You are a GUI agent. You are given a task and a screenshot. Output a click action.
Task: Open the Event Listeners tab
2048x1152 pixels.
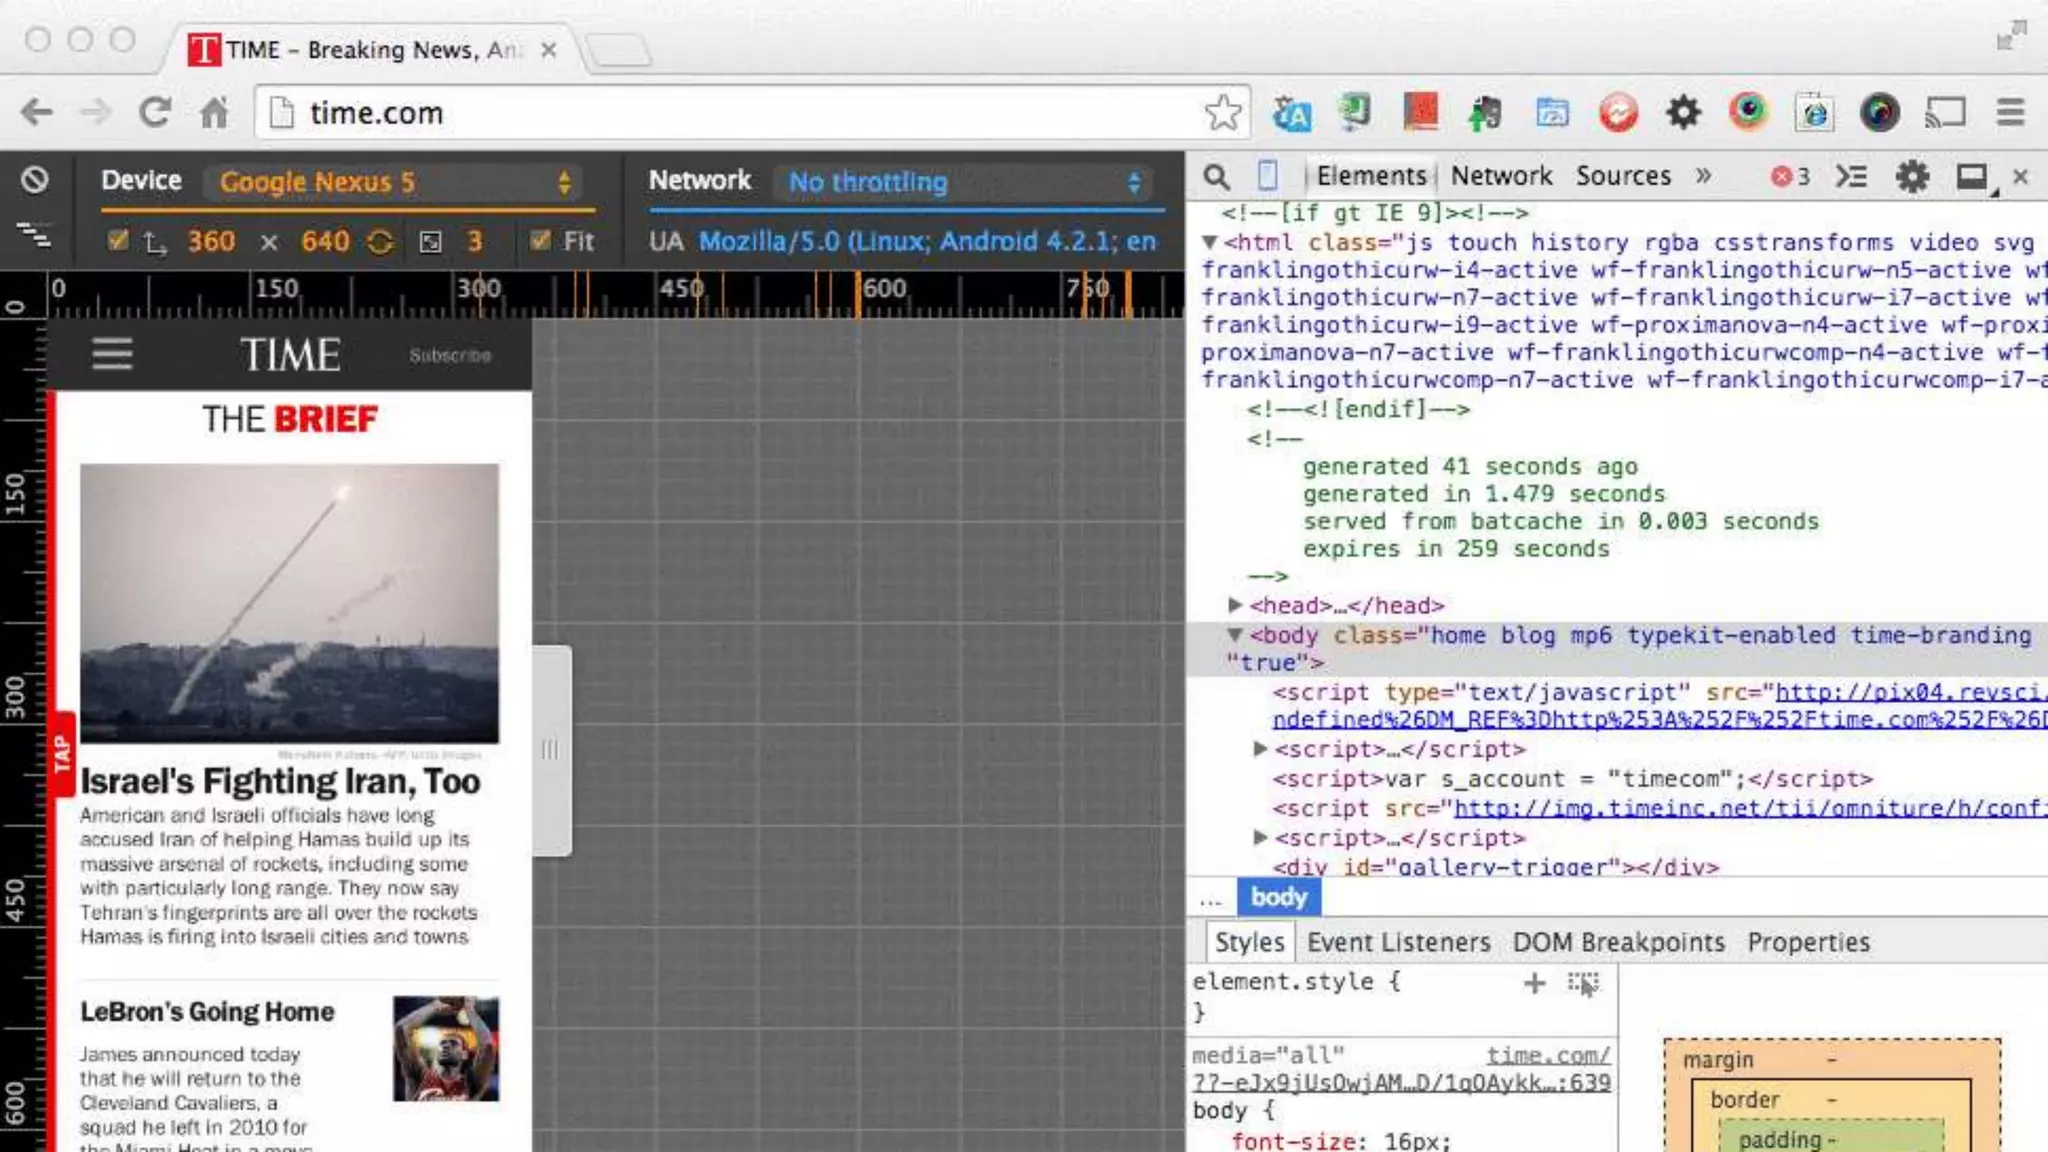[x=1398, y=942]
